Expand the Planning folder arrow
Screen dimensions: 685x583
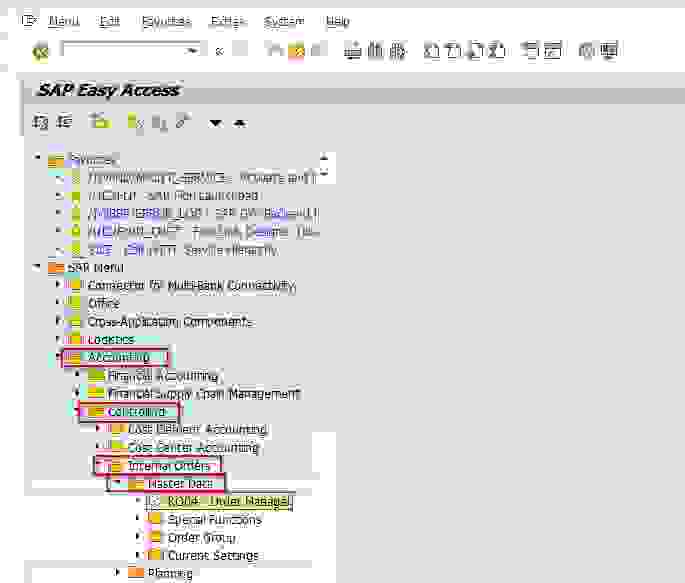pos(117,572)
